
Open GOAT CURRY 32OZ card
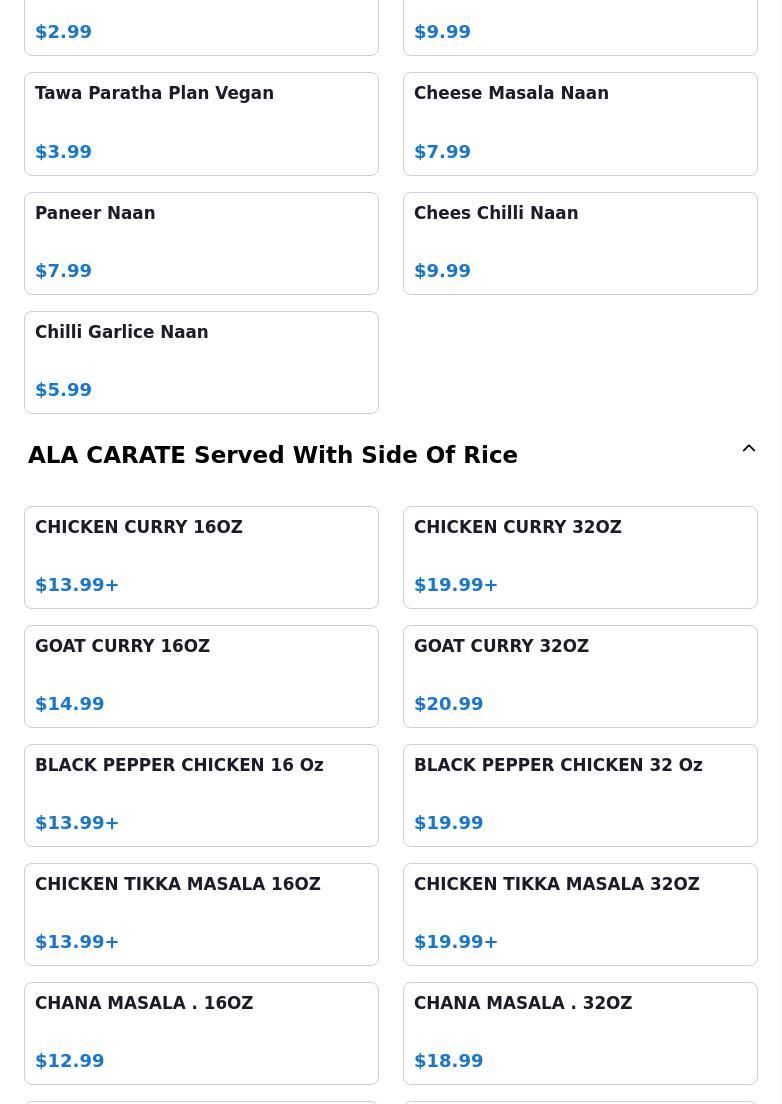click(580, 676)
